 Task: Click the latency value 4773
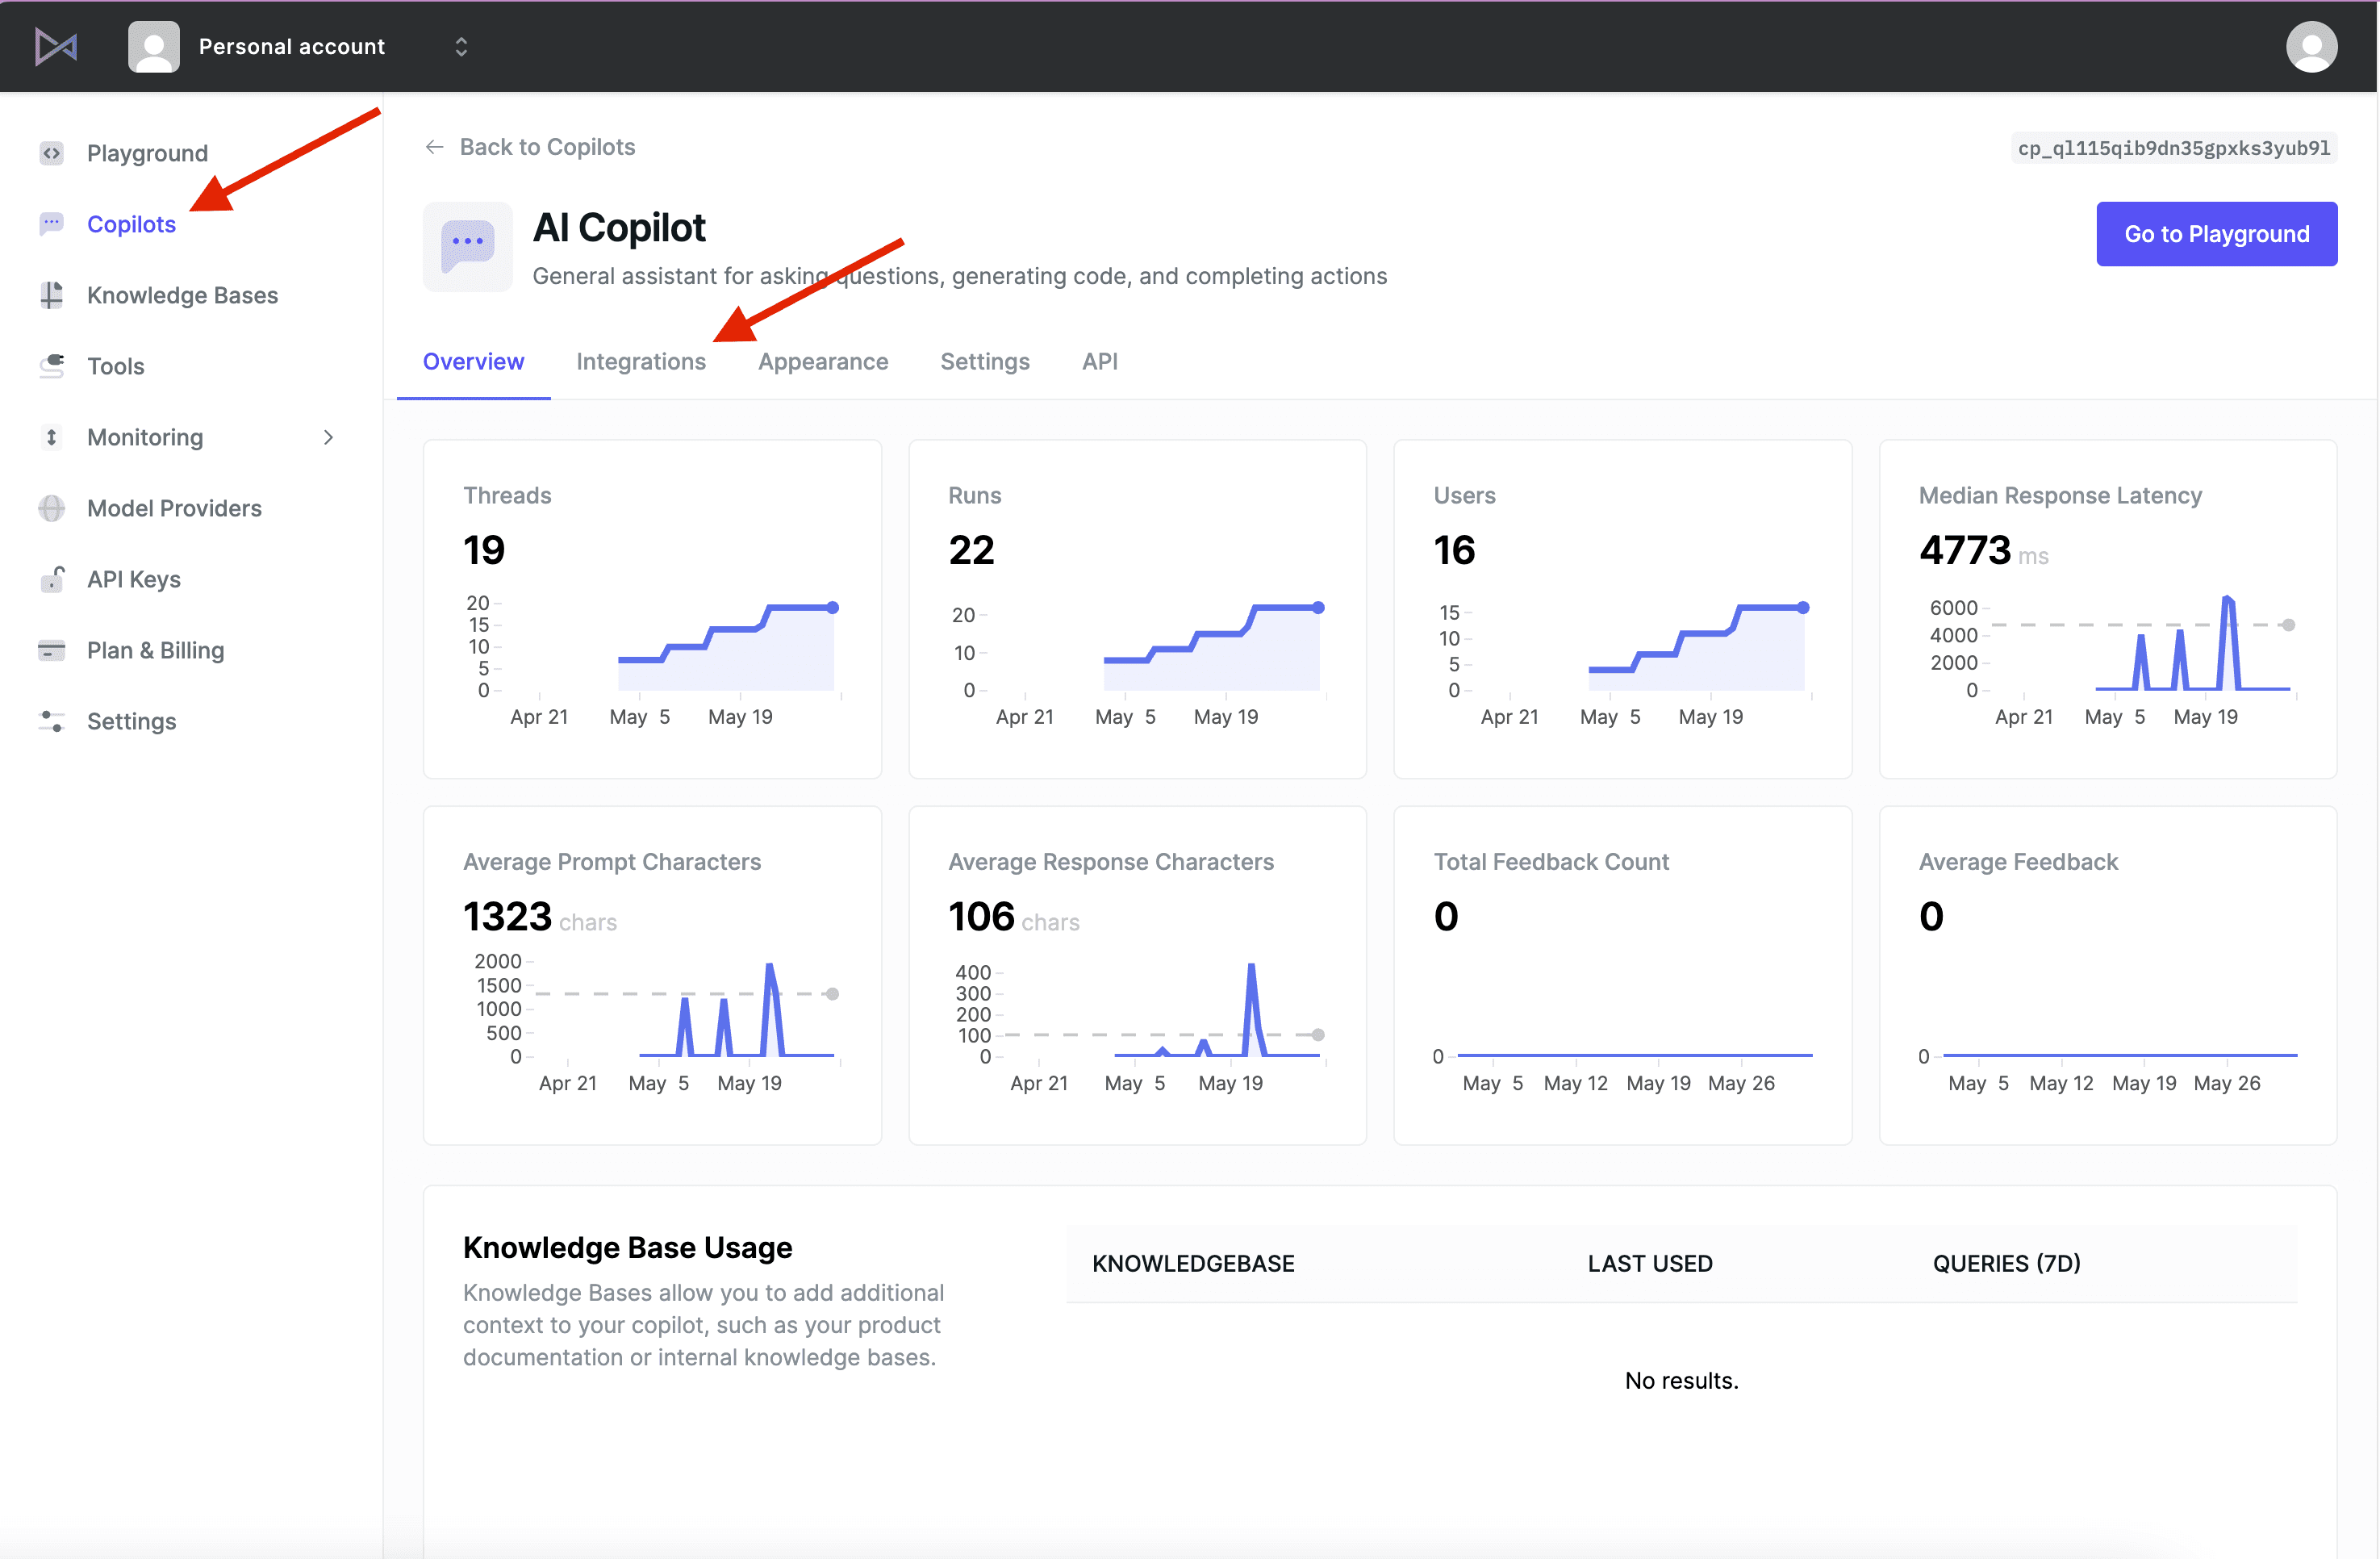click(1964, 550)
